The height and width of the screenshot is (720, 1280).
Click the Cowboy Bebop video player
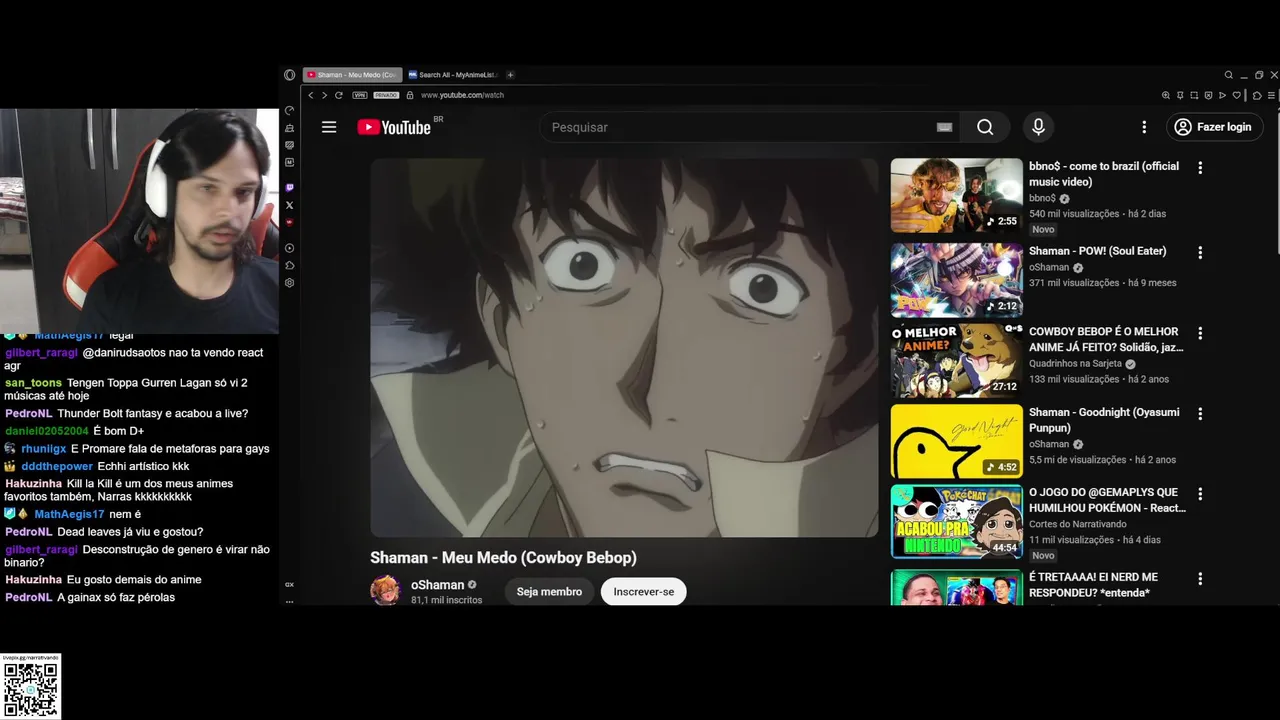pyautogui.click(x=624, y=348)
